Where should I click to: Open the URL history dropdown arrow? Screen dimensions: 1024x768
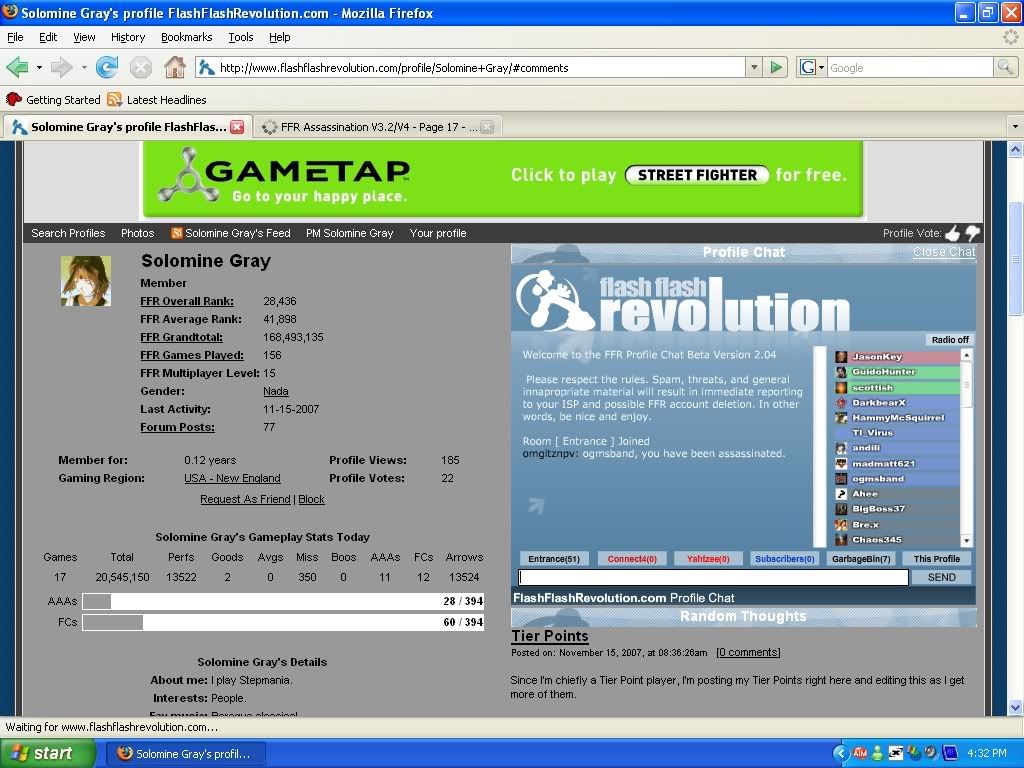click(754, 68)
